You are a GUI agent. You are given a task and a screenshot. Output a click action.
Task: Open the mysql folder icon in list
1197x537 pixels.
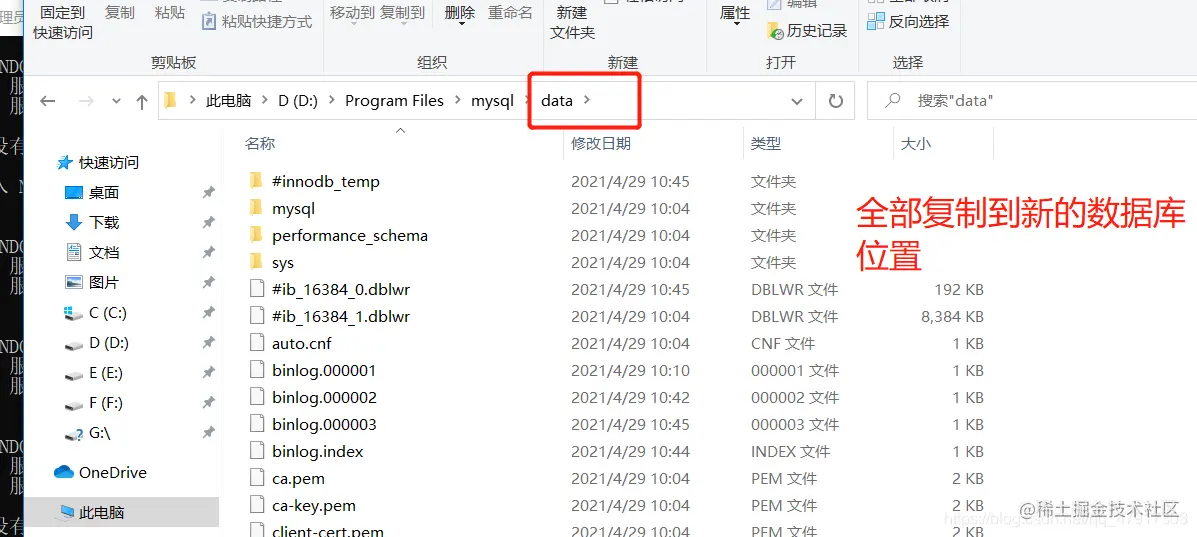256,209
